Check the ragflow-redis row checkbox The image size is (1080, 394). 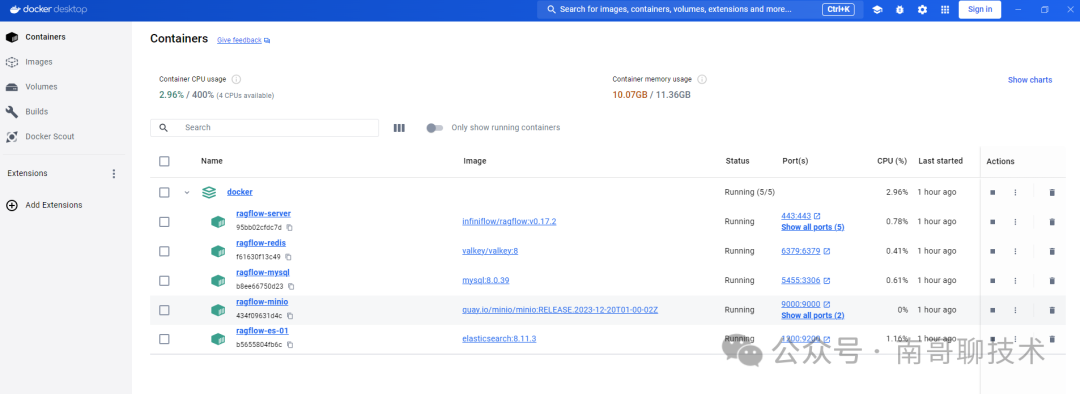click(x=164, y=251)
